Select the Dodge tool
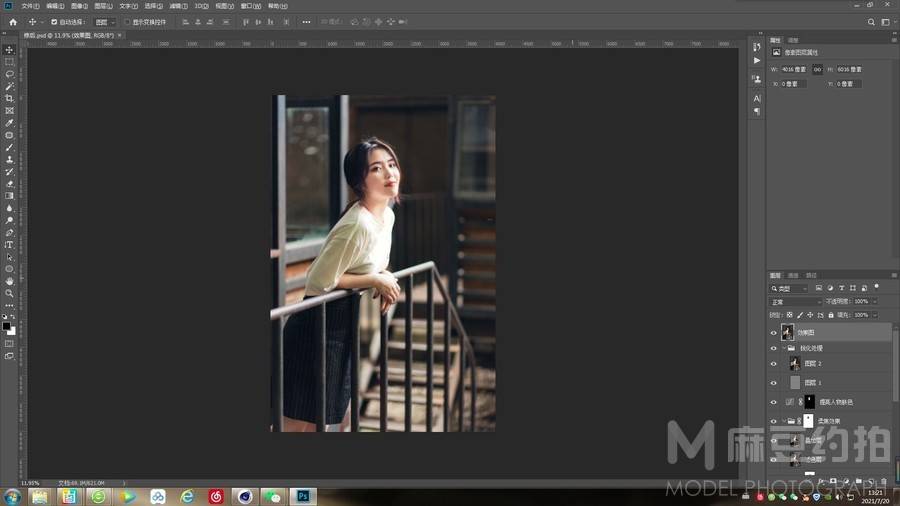The height and width of the screenshot is (506, 900). (9, 220)
